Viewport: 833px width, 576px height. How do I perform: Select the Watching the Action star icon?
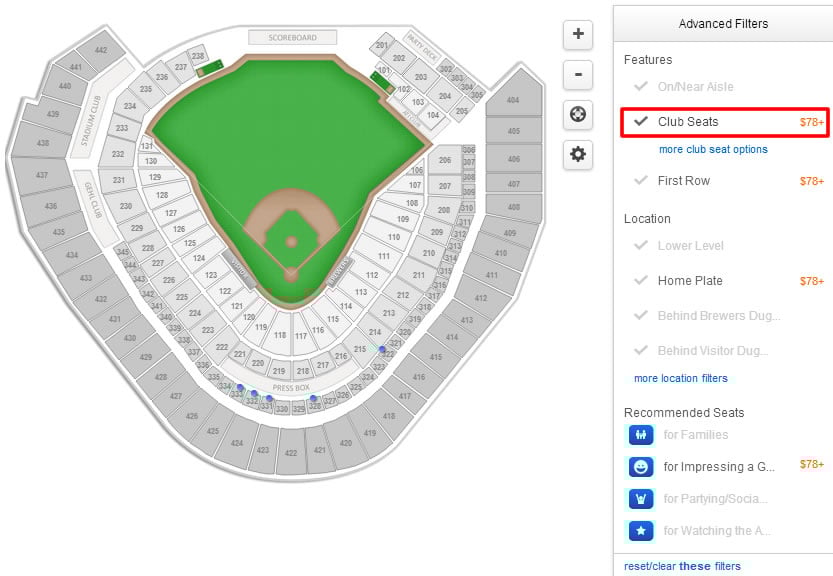coord(641,530)
